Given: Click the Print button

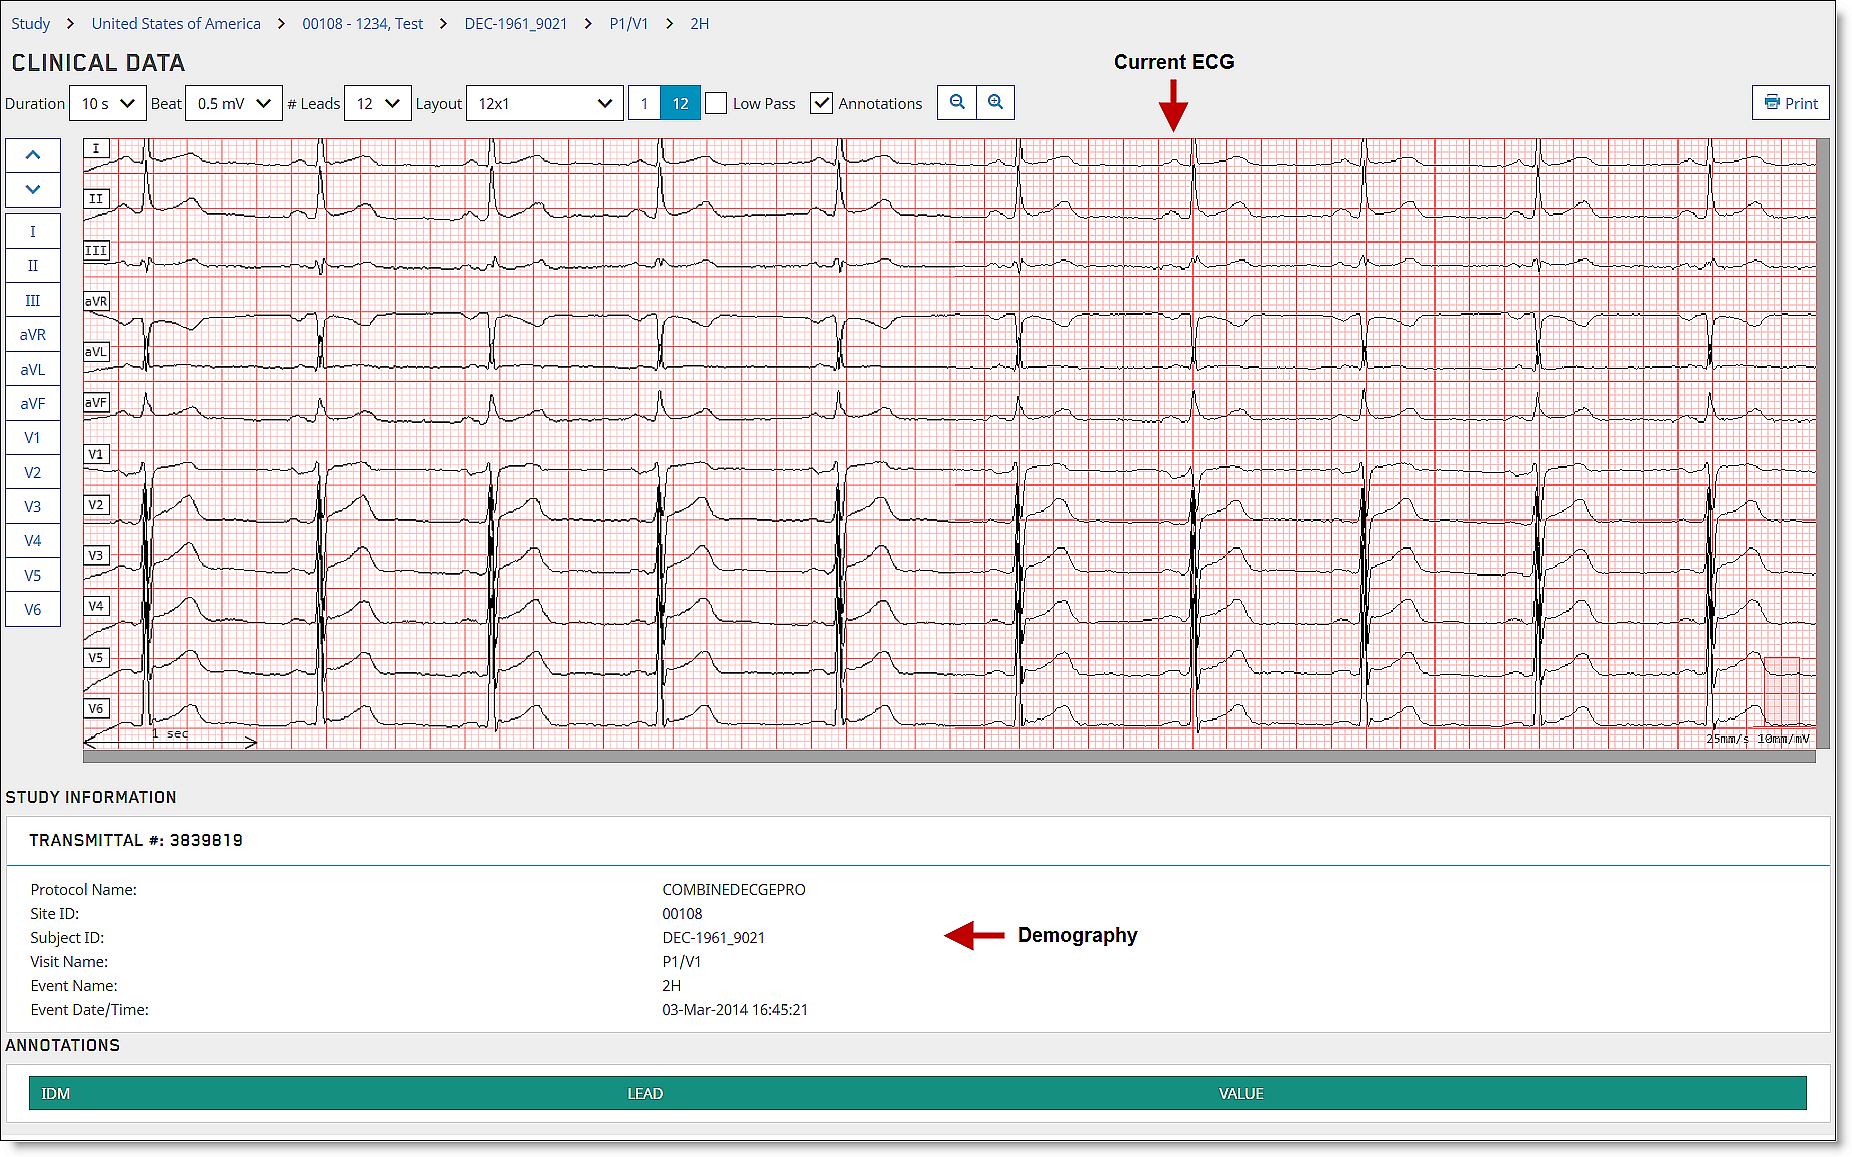Looking at the screenshot, I should [x=1790, y=103].
